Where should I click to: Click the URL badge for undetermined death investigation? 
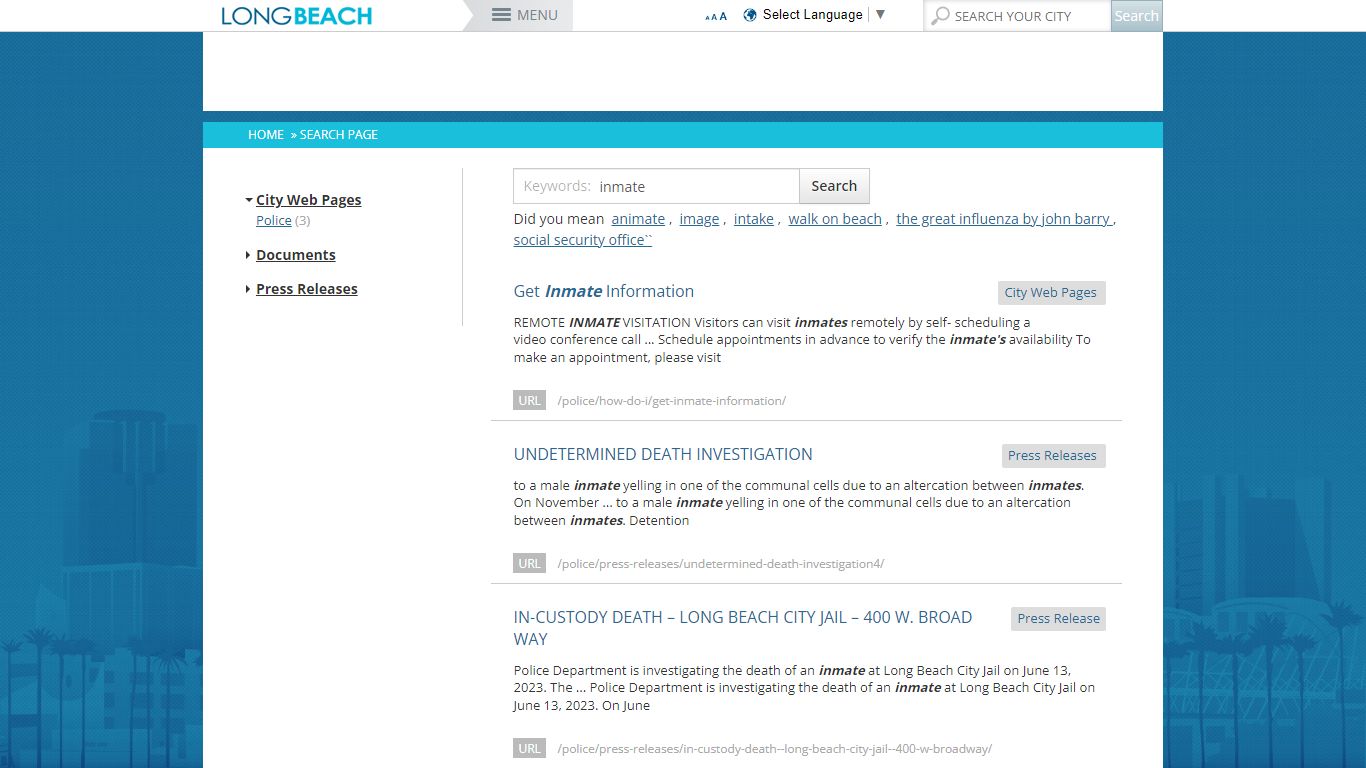coord(529,563)
